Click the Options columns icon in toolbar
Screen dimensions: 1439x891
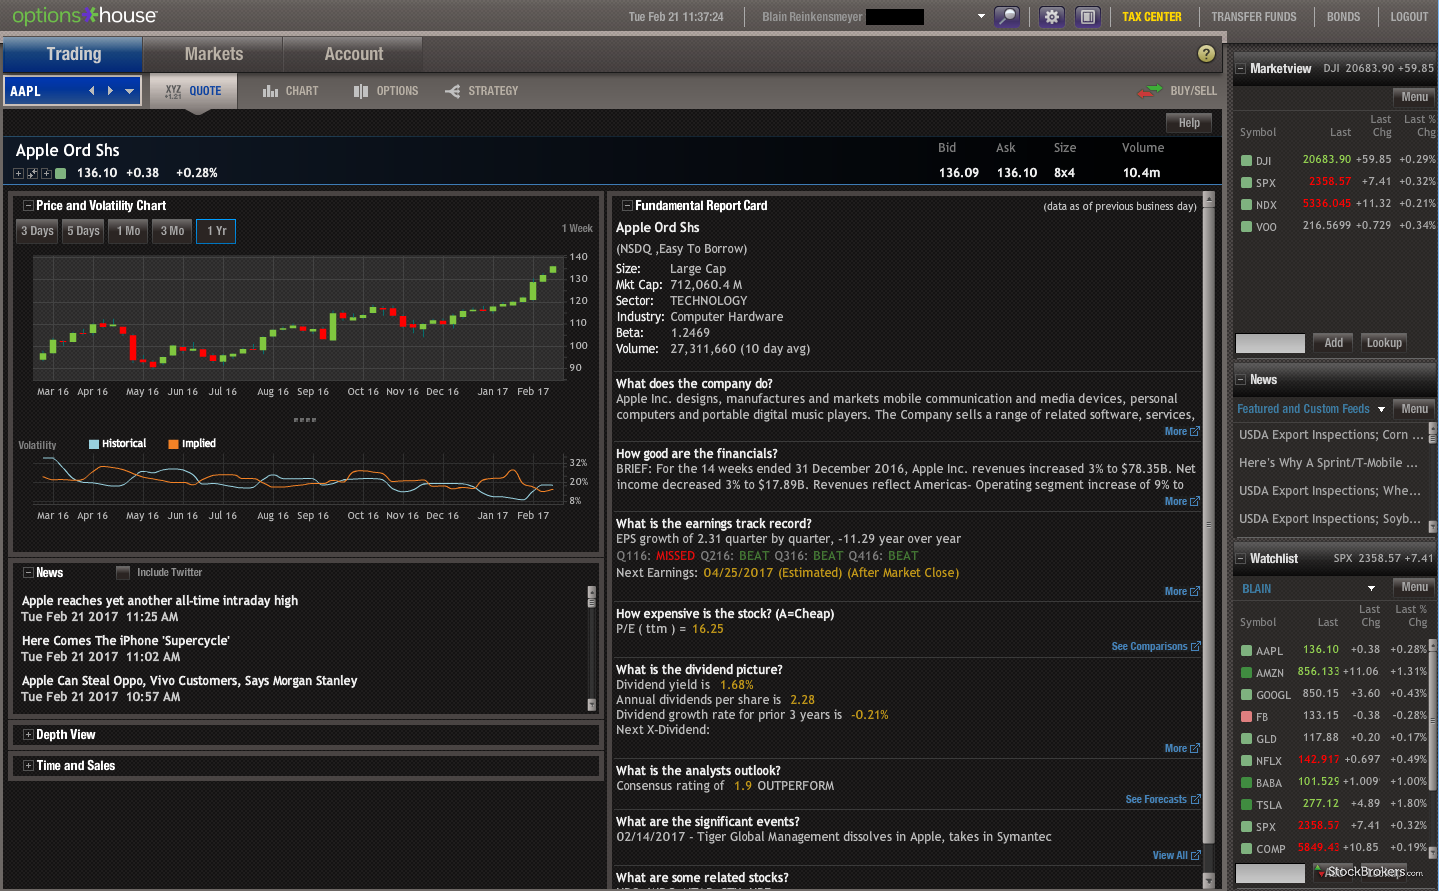(361, 91)
